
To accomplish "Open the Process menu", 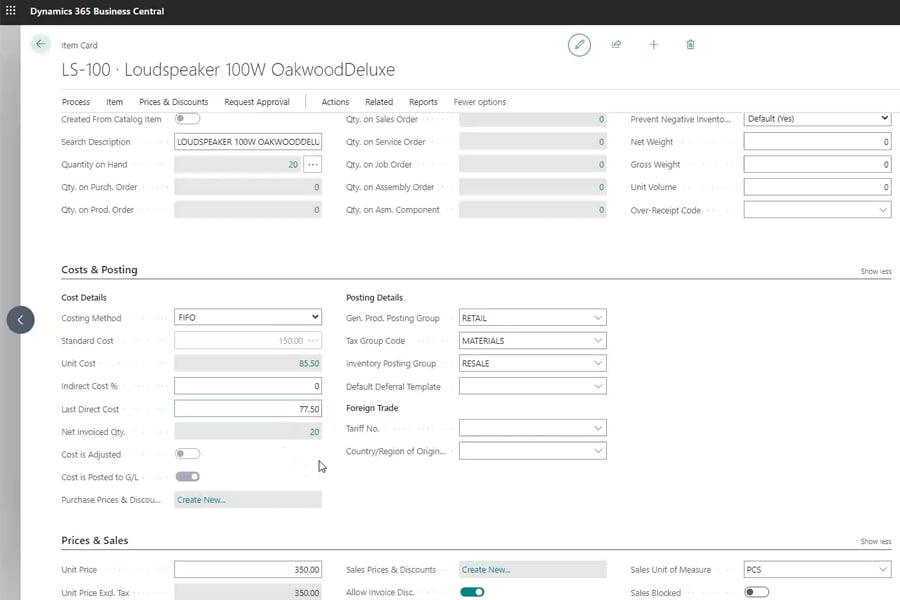I will click(76, 102).
